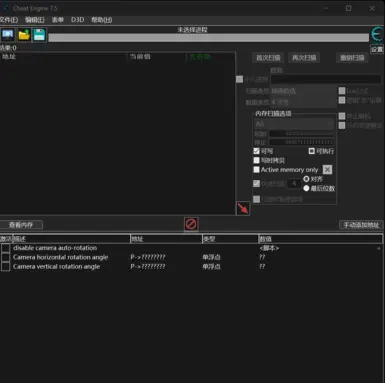Viewport: 385px width, 383px height.
Task: Click X beside Active memory only
Action: pyautogui.click(x=327, y=170)
